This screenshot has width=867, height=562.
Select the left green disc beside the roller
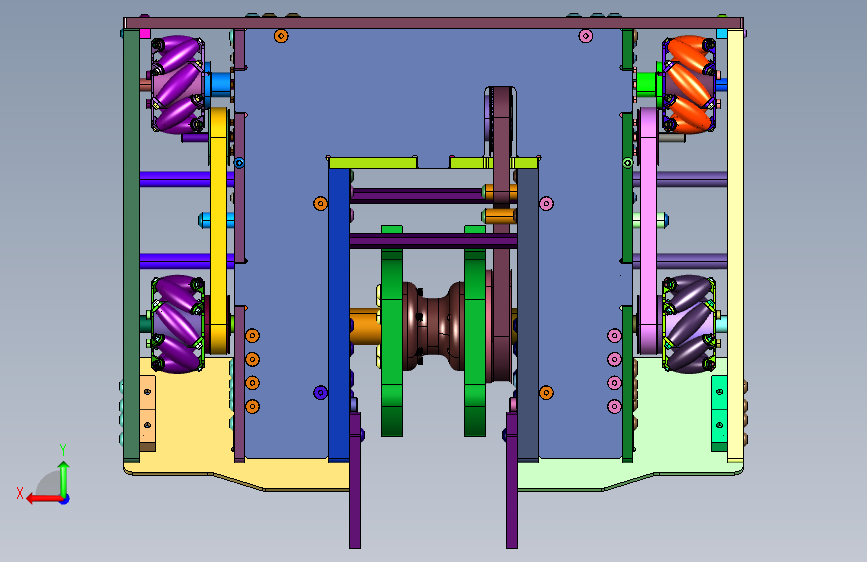(392, 331)
